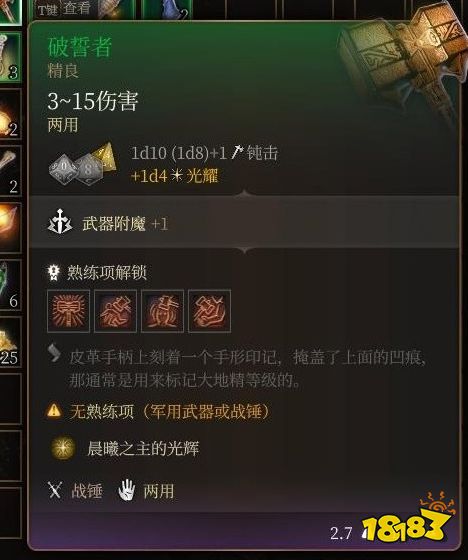Click the T键 查看 hint at top
468x560 pixels.
64,9
